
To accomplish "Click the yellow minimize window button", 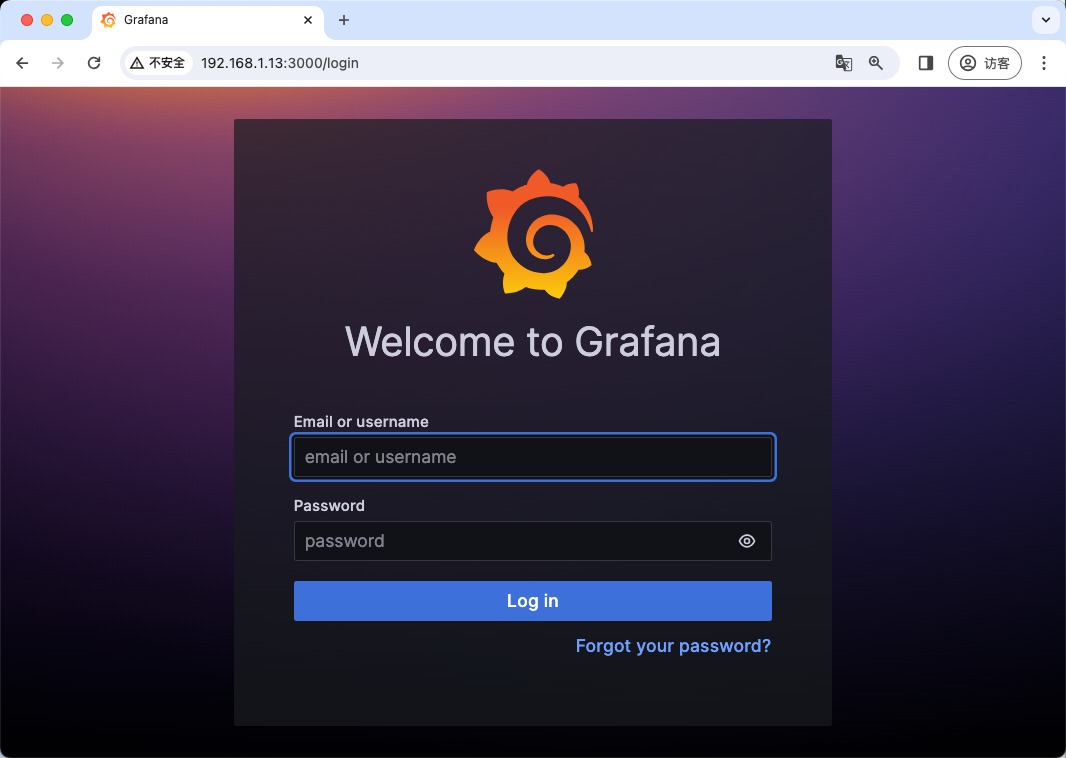I will pyautogui.click(x=47, y=20).
